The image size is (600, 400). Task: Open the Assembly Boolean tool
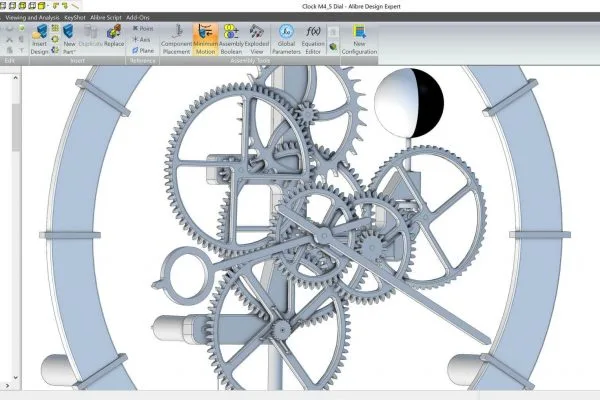coord(231,39)
